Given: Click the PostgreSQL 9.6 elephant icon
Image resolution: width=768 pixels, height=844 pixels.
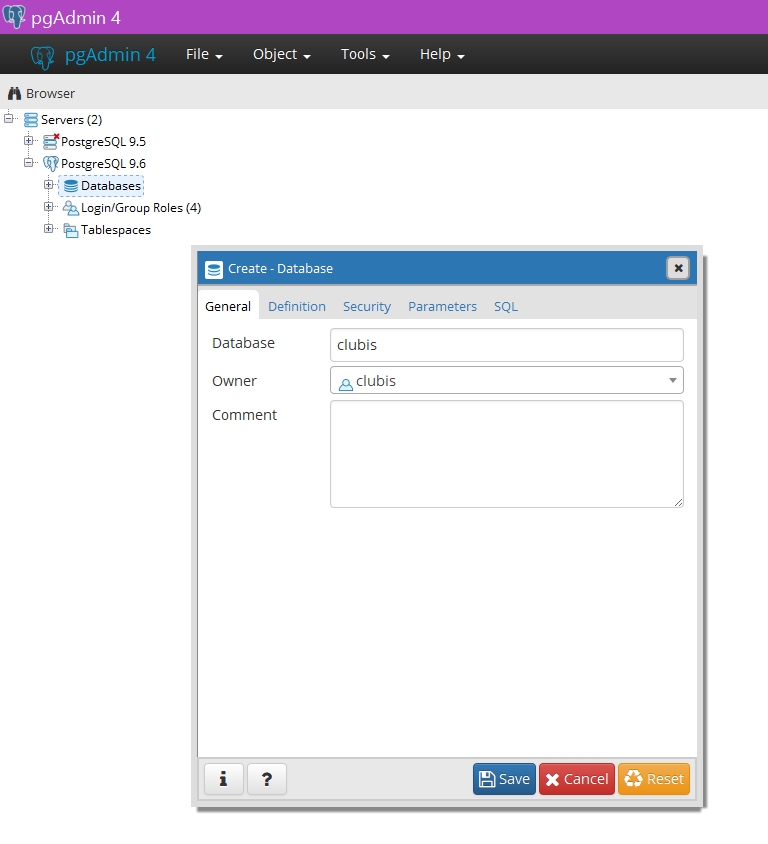Looking at the screenshot, I should click(51, 164).
